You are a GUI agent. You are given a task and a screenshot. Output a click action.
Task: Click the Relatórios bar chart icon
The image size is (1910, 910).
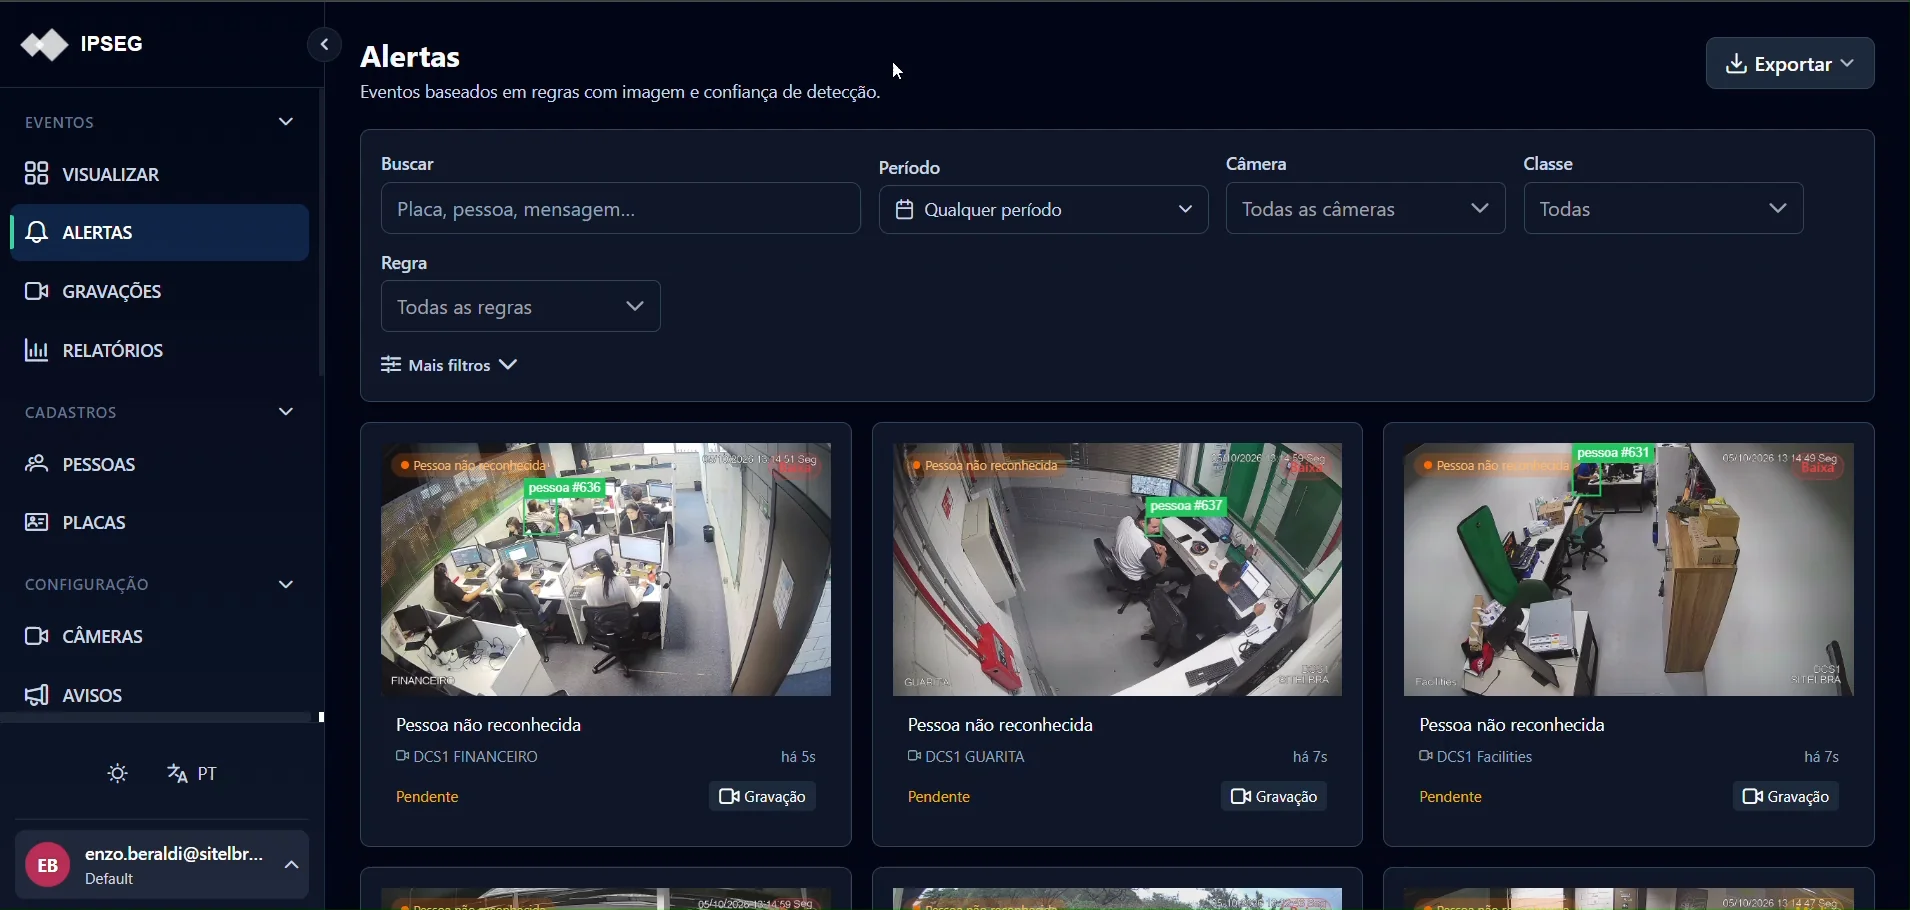click(x=36, y=351)
